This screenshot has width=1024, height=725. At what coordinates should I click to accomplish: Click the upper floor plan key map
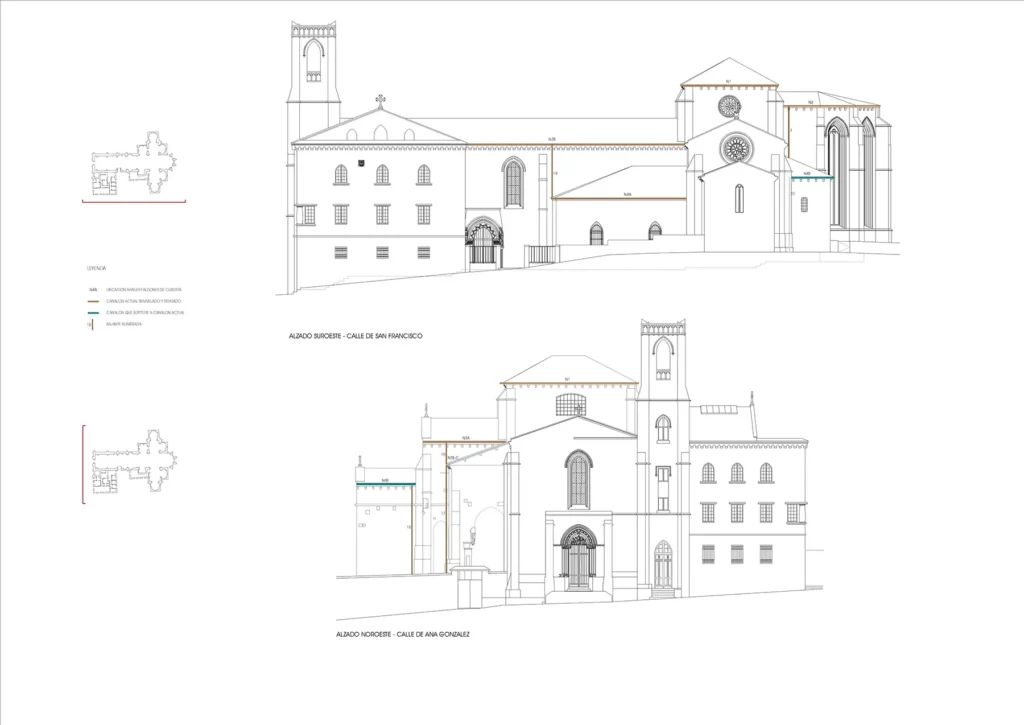[x=134, y=162]
